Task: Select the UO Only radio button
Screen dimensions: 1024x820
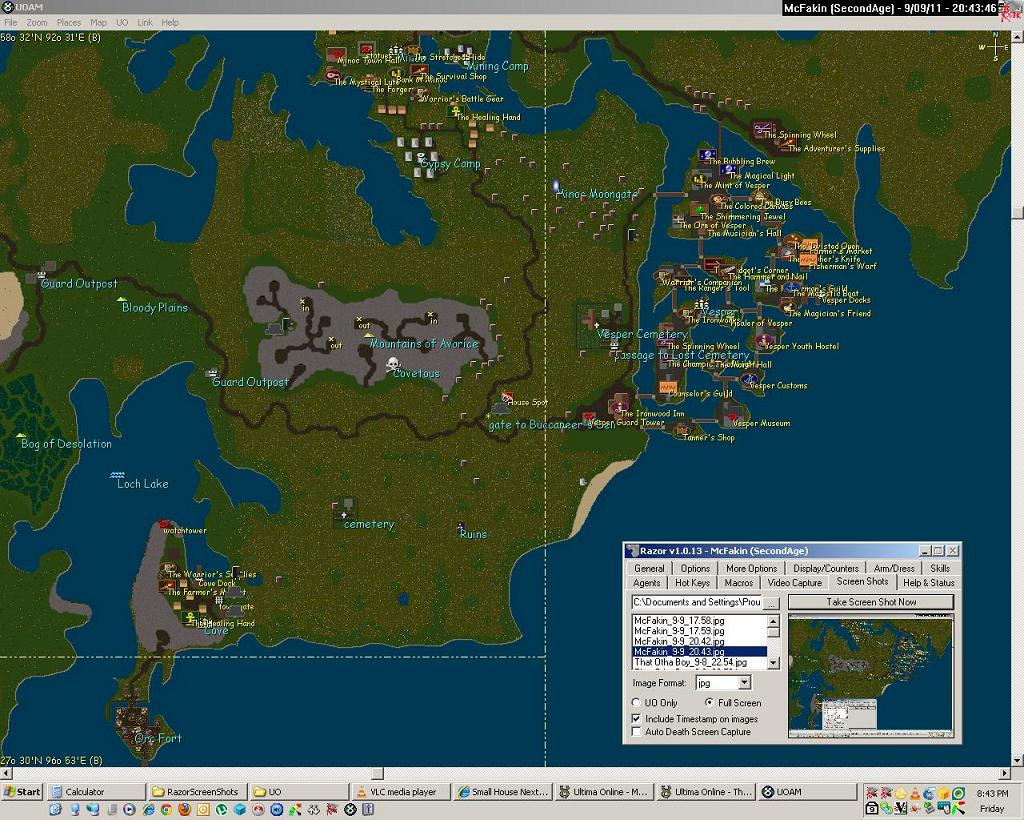Action: coord(638,703)
